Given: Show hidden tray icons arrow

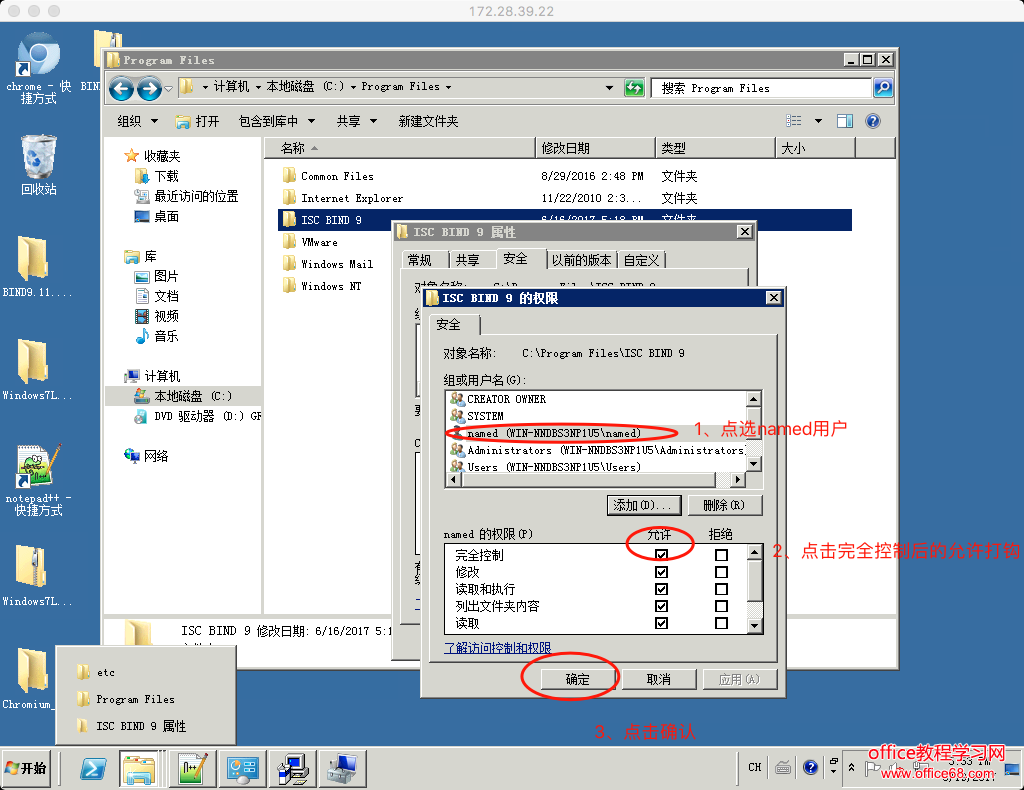Looking at the screenshot, I should coord(852,768).
